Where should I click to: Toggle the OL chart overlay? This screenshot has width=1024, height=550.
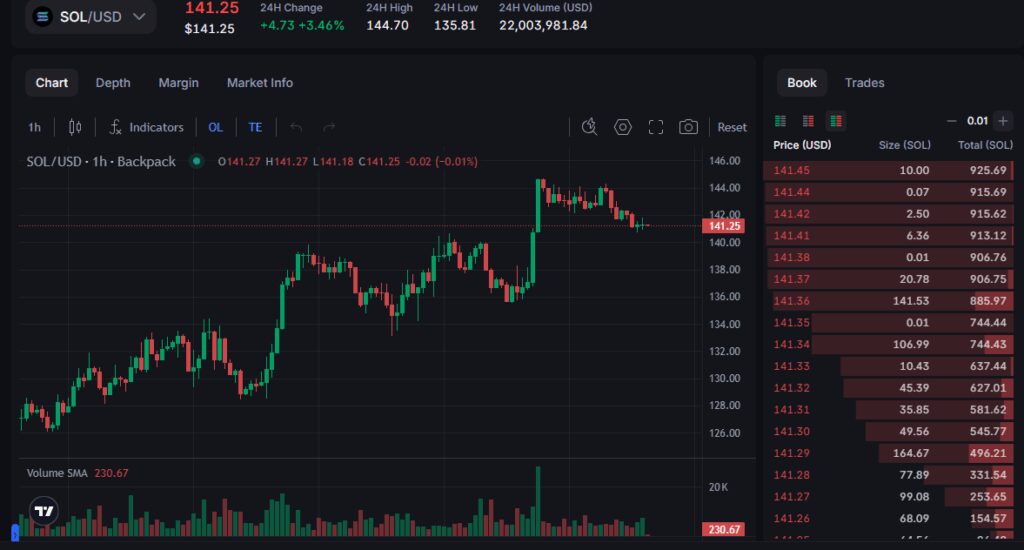216,127
